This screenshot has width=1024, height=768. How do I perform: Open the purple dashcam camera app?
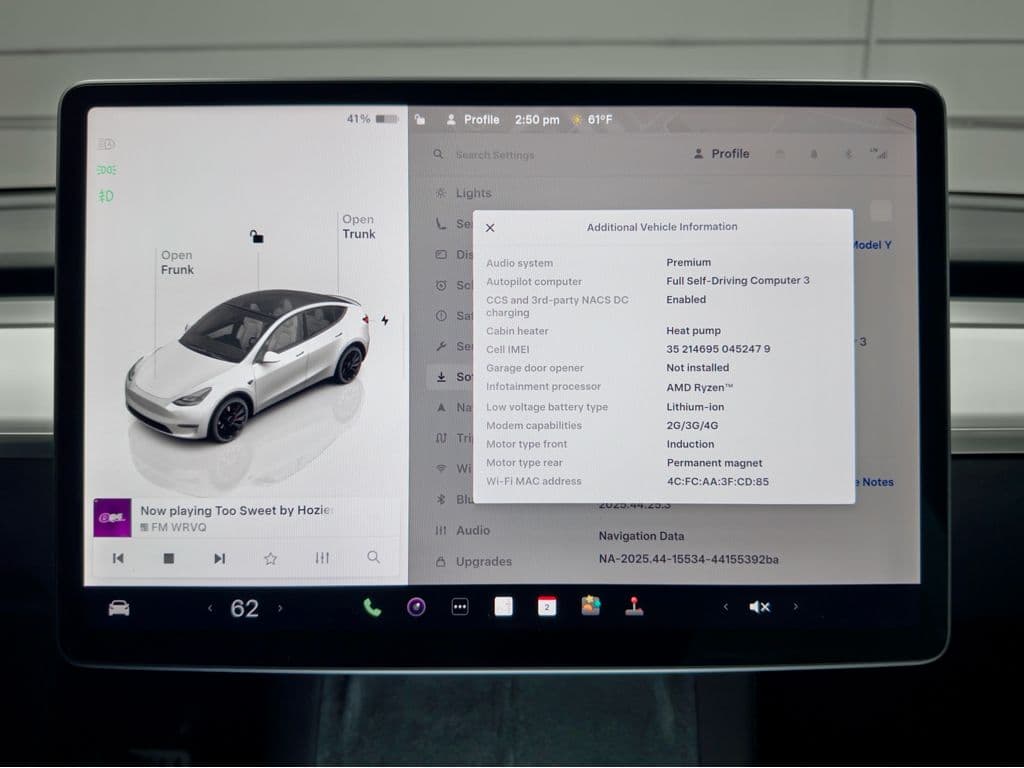416,607
